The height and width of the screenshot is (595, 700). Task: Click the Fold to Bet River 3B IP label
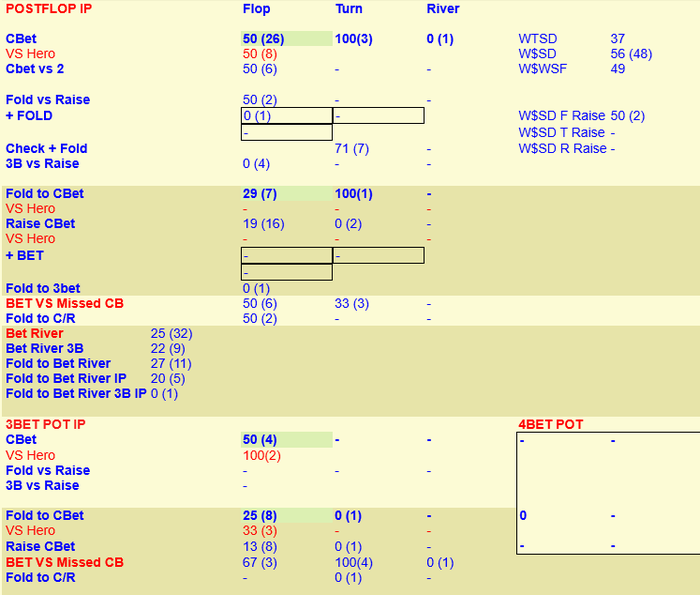click(76, 394)
